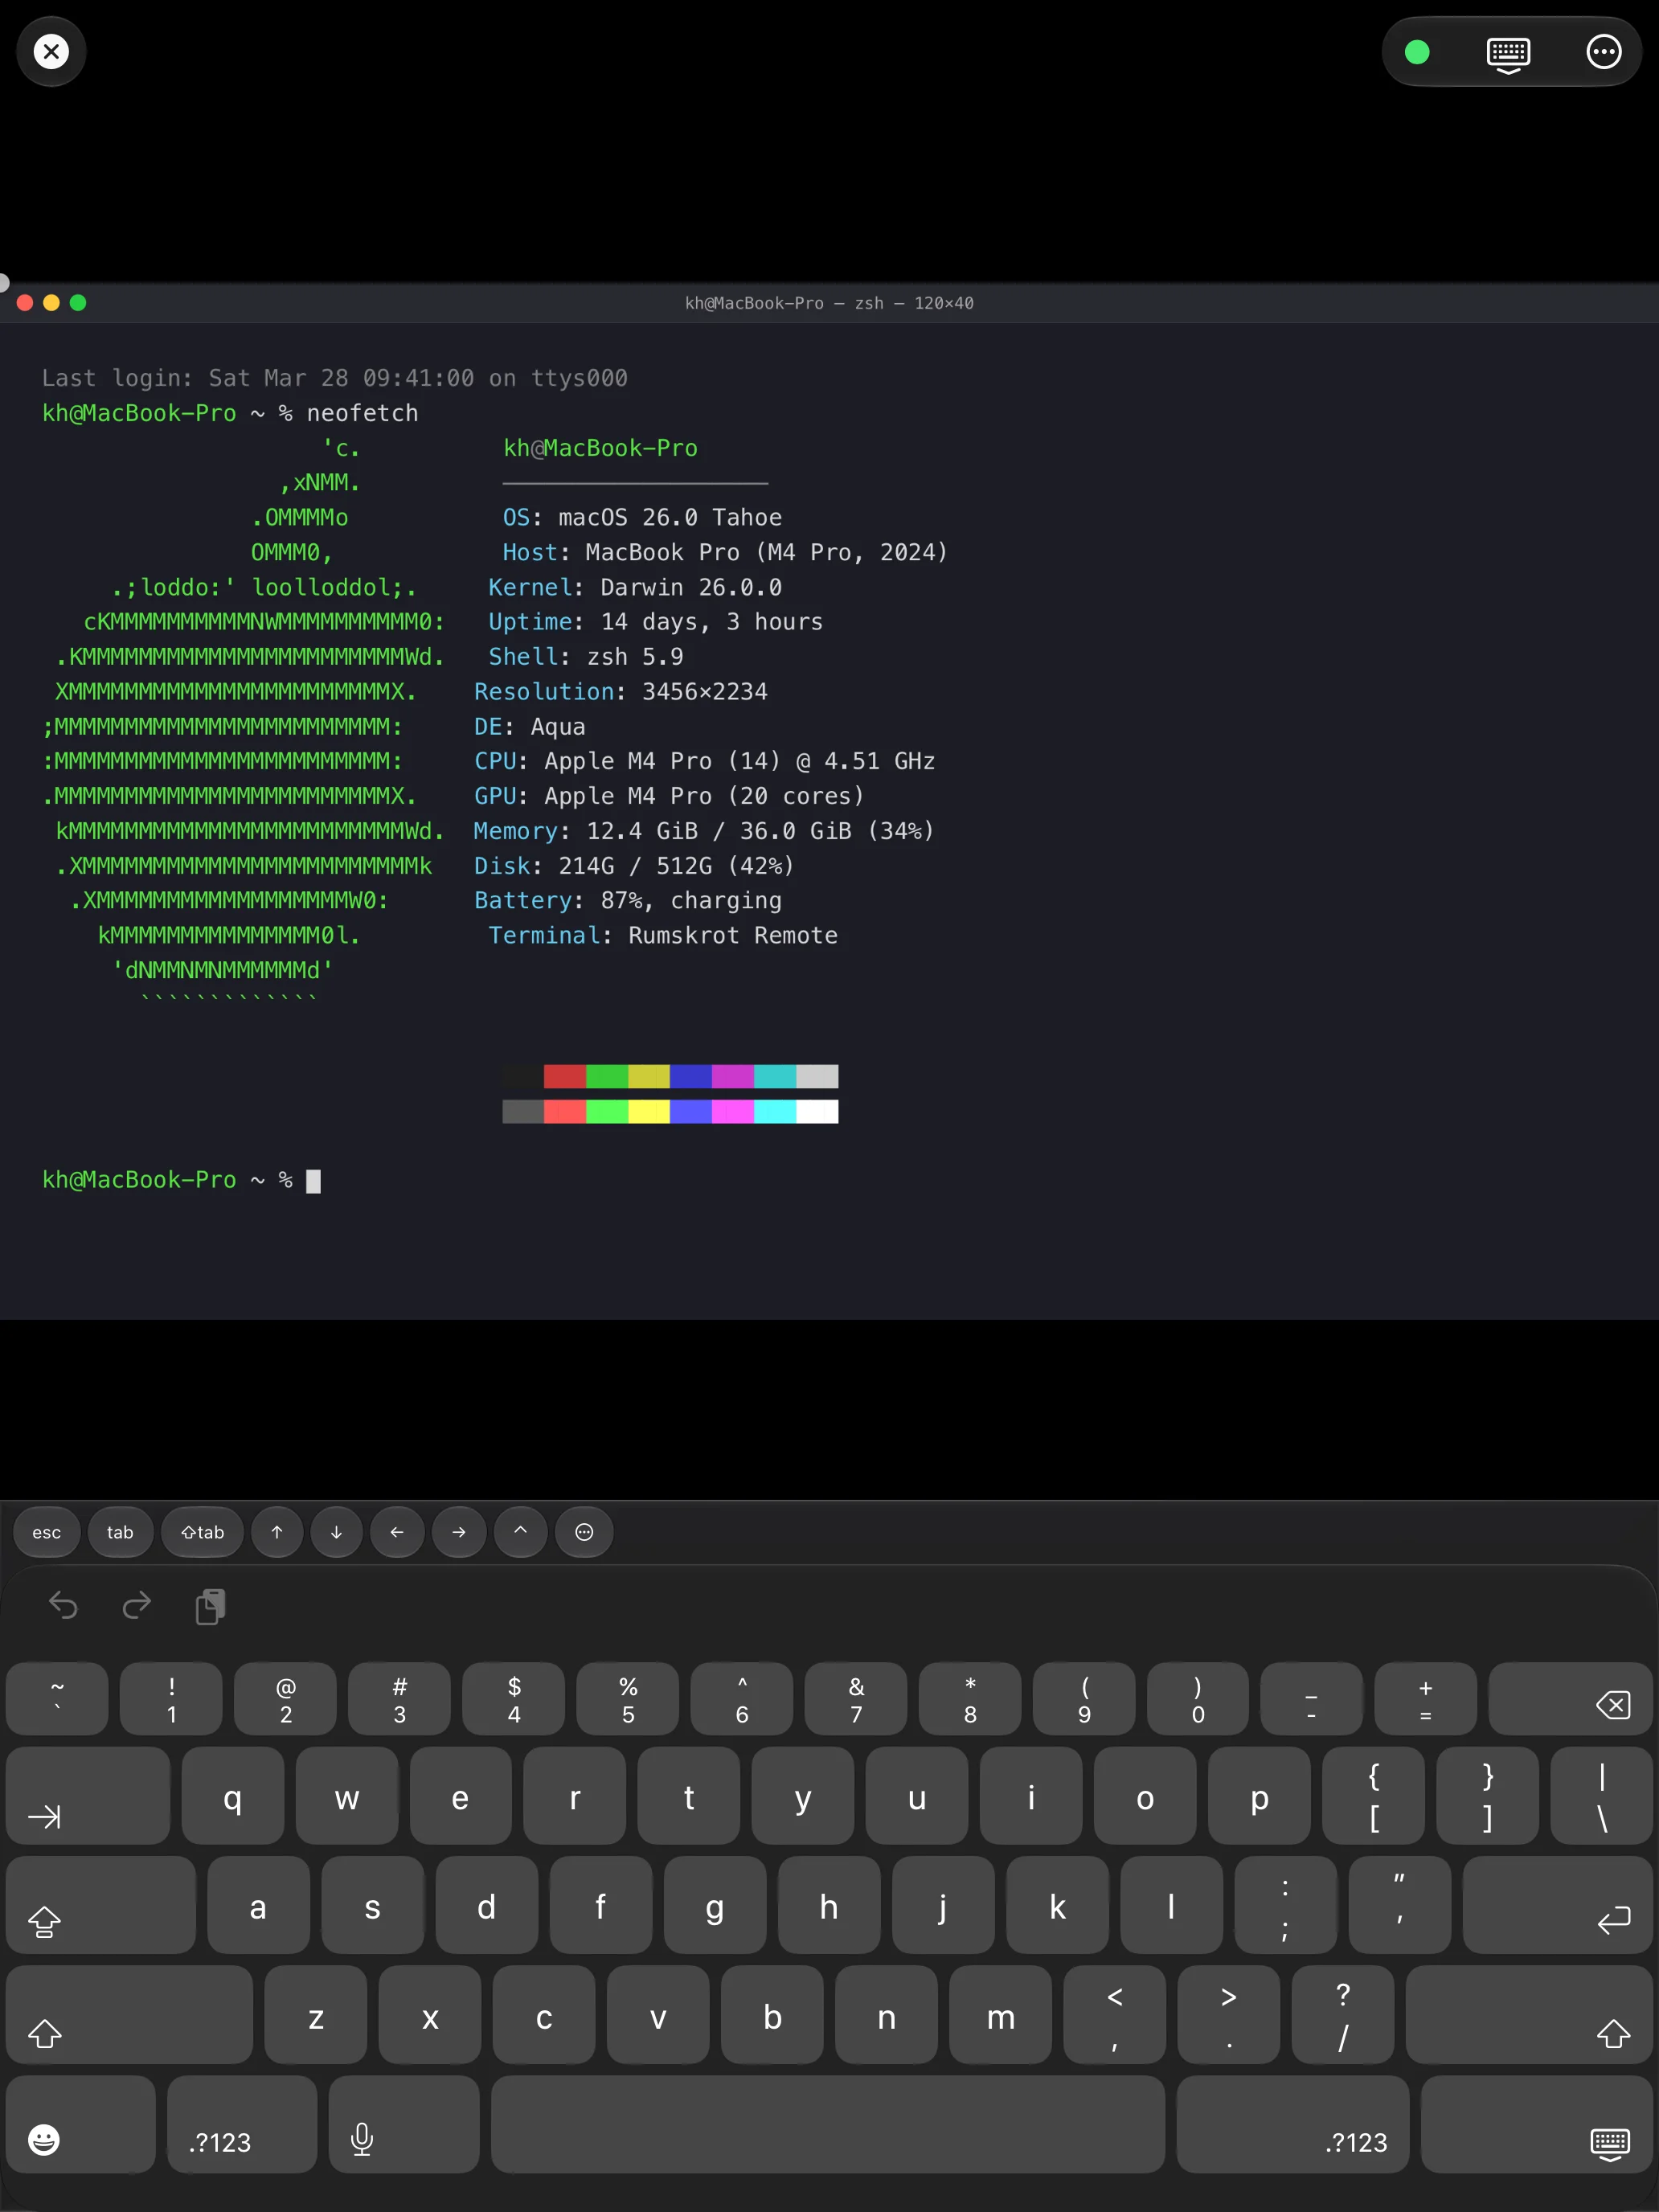Tap the shift-tab key in shortcut bar
The image size is (1659, 2212).
pyautogui.click(x=202, y=1532)
